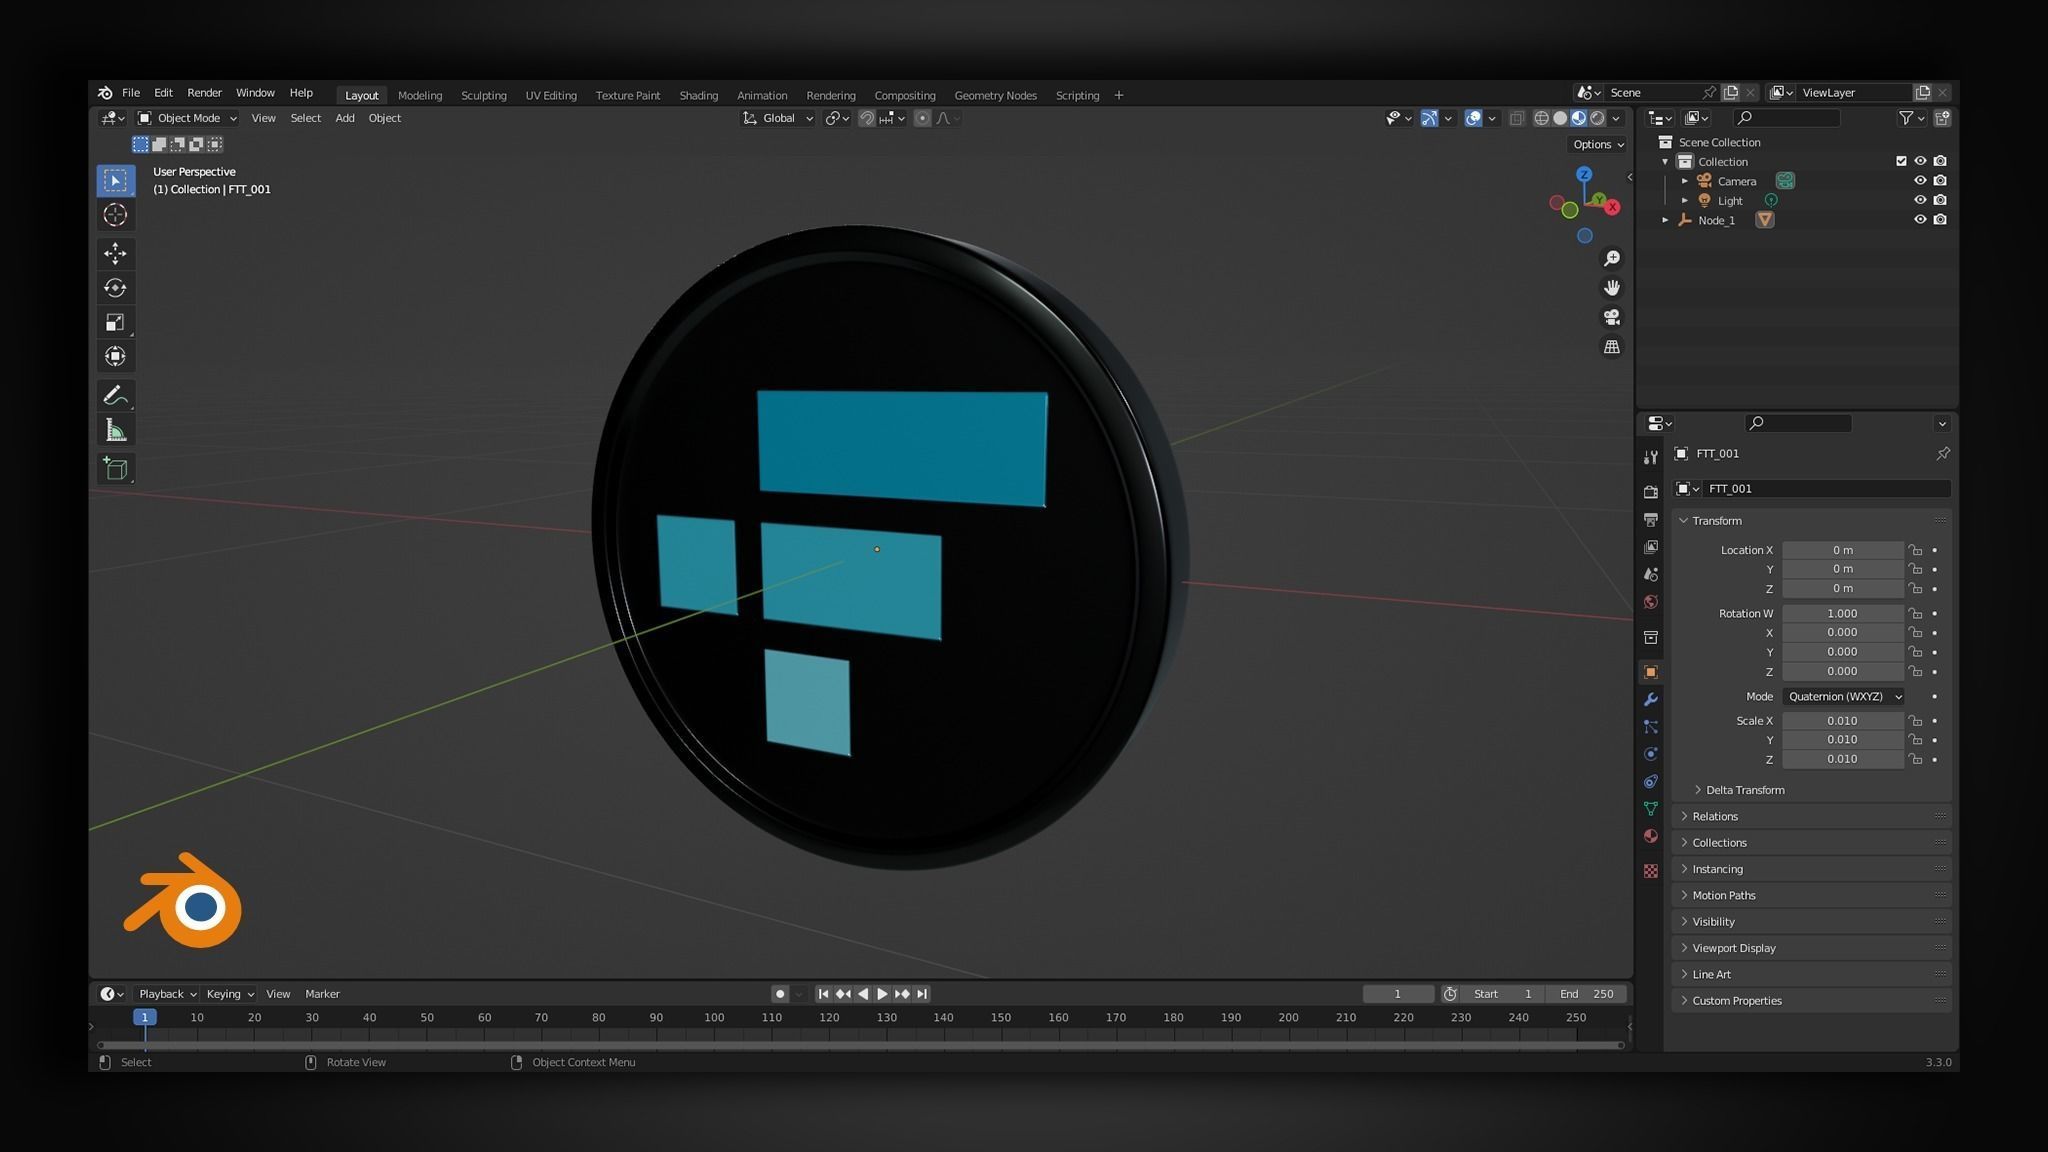Click the viewport Options button
Image resolution: width=2048 pixels, height=1152 pixels.
1598,144
